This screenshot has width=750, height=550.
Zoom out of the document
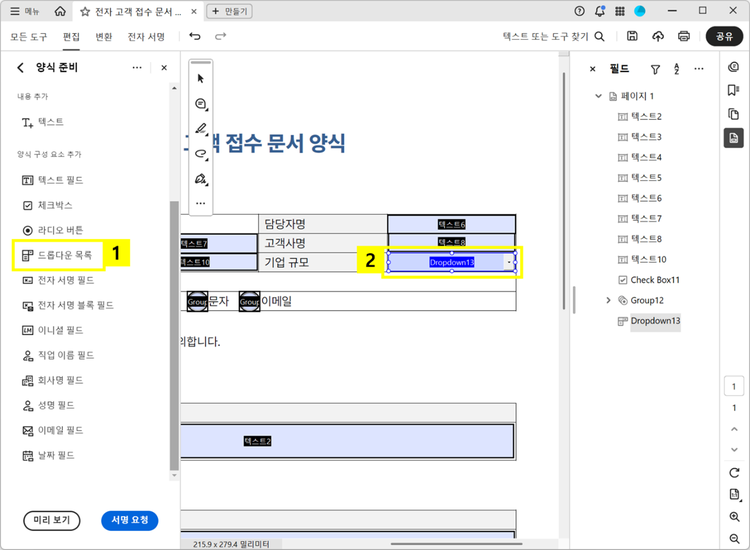[x=734, y=539]
